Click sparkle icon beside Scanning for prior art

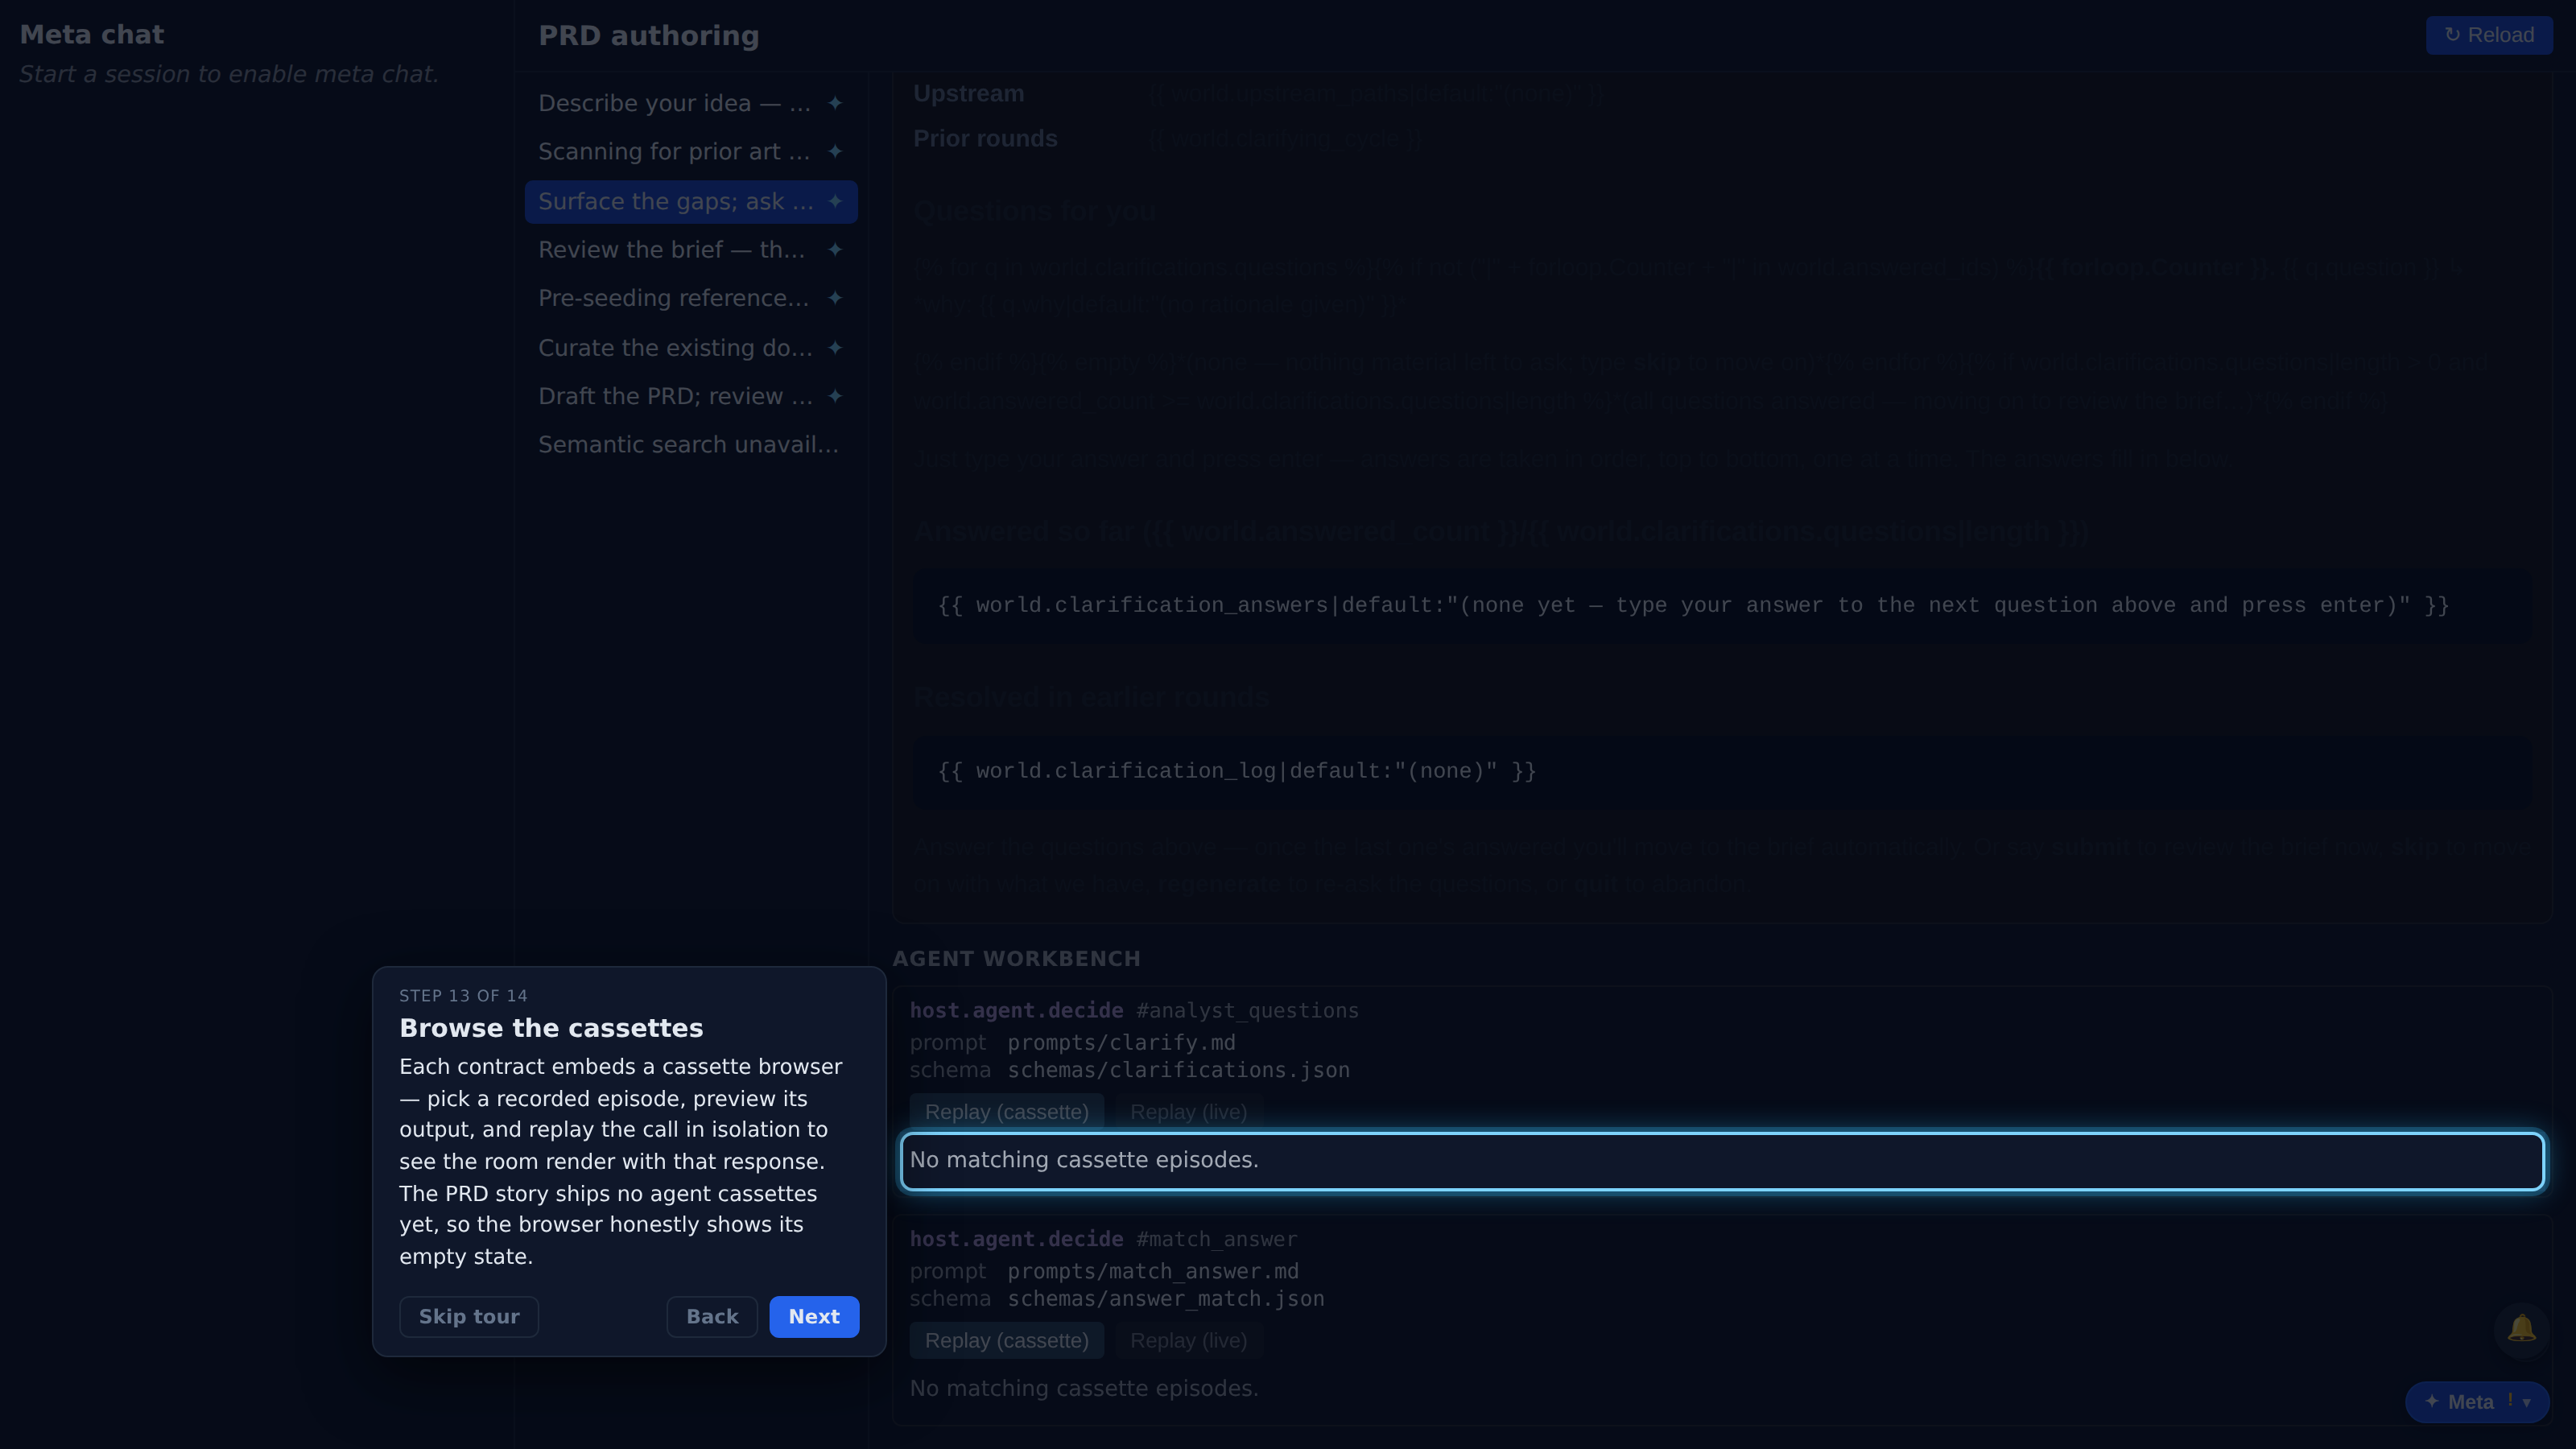pos(835,151)
